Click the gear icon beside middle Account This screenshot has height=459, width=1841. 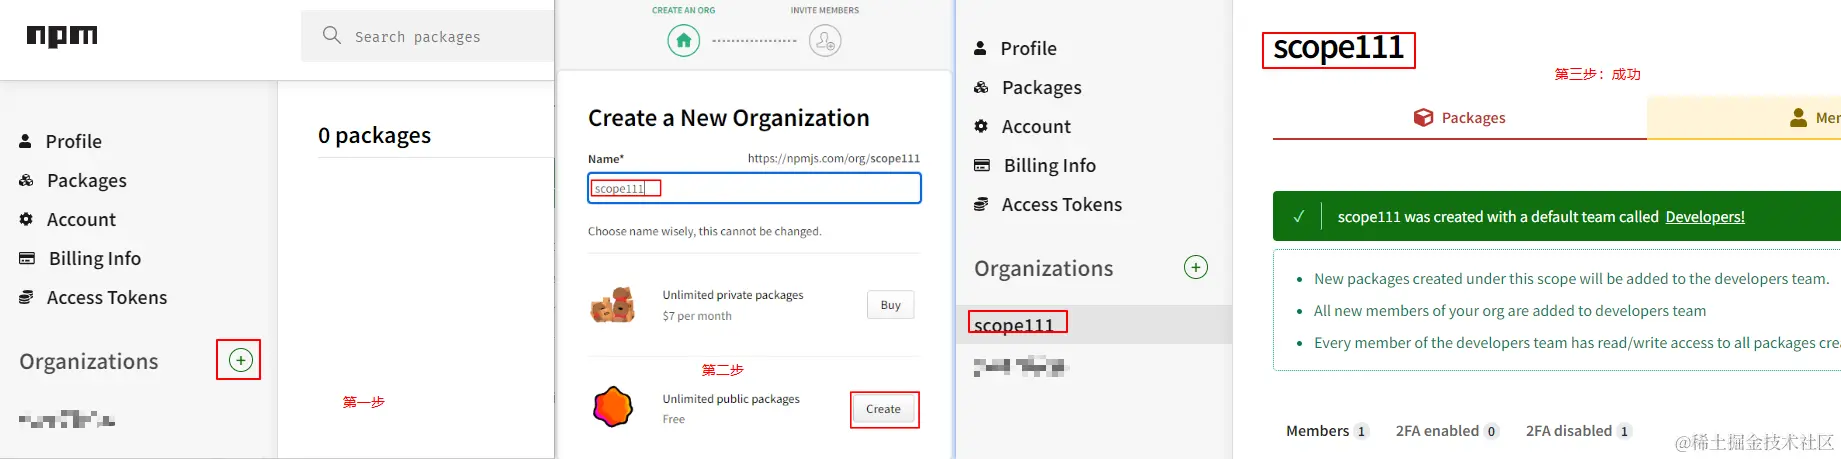click(981, 126)
